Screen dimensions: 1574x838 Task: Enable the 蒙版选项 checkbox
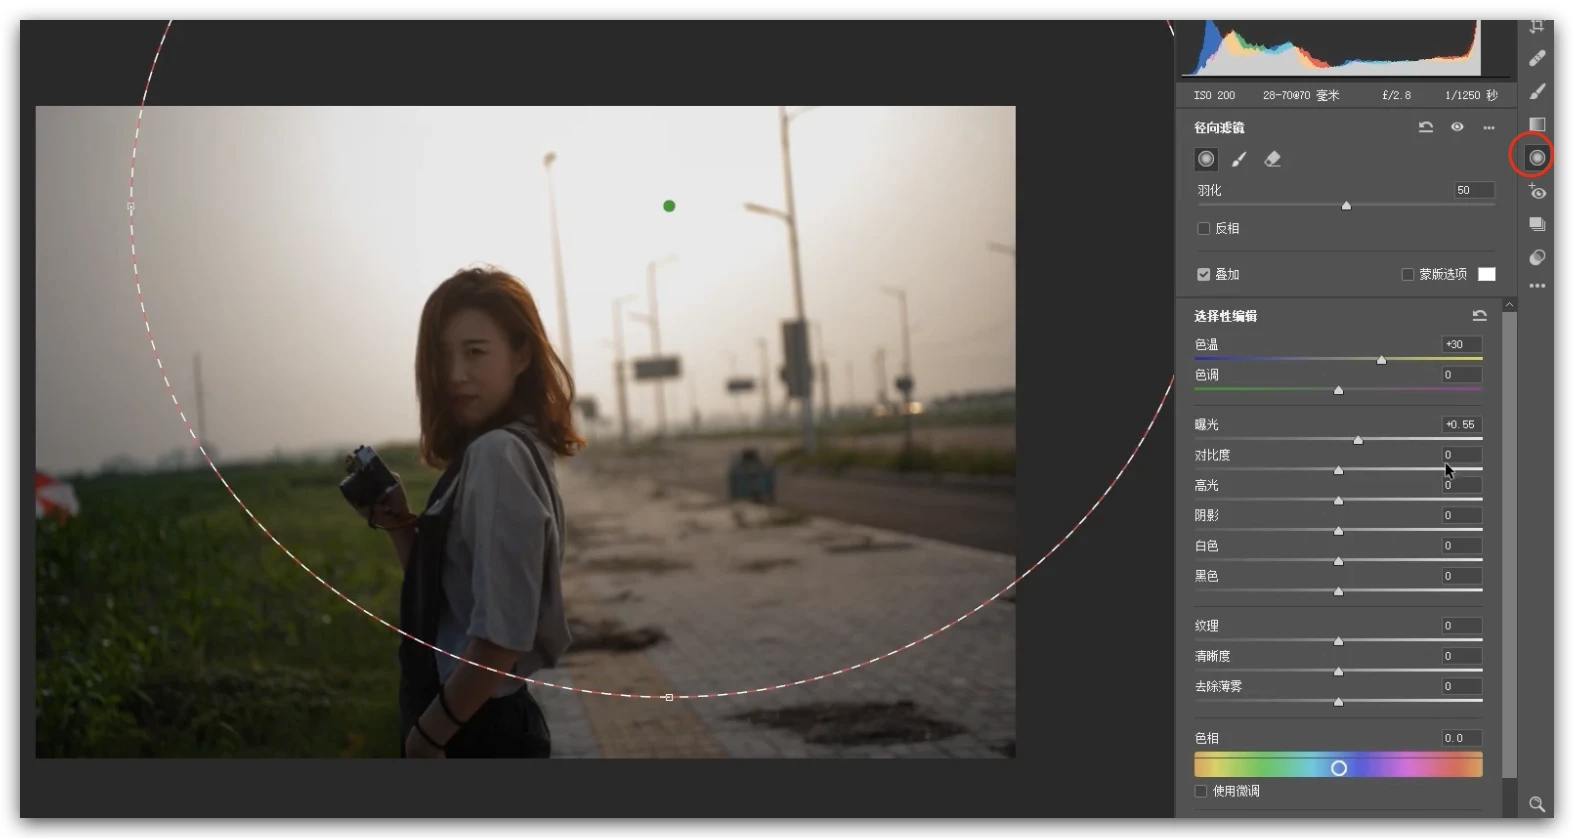[x=1408, y=274]
